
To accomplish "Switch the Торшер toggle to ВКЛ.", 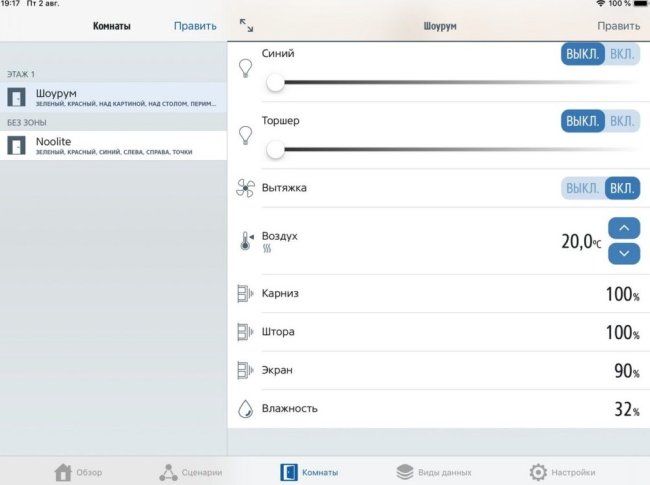I will pos(621,121).
